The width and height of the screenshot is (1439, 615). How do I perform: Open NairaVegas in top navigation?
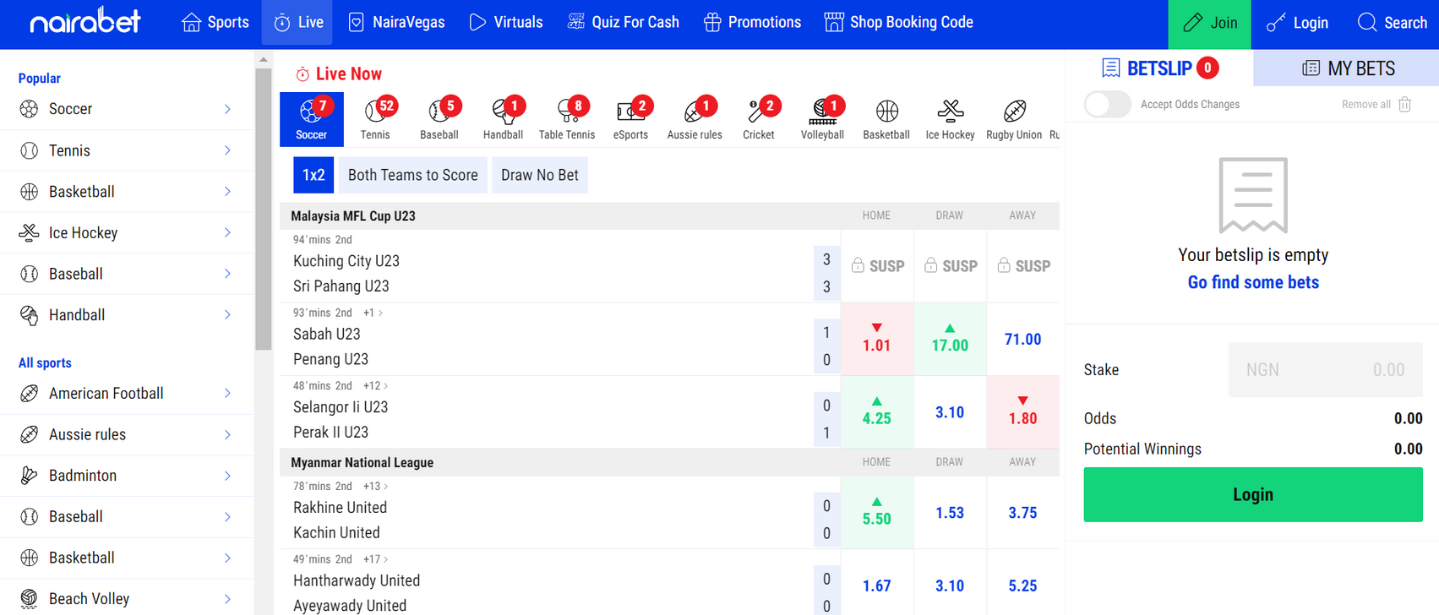pos(396,22)
